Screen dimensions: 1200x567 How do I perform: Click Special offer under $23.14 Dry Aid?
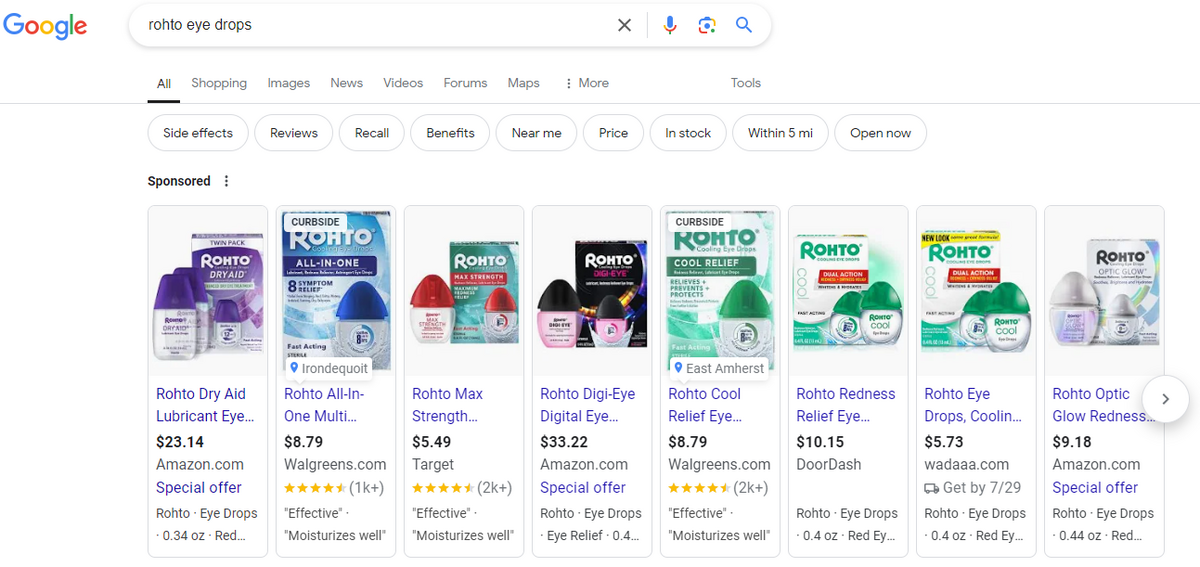tap(197, 487)
